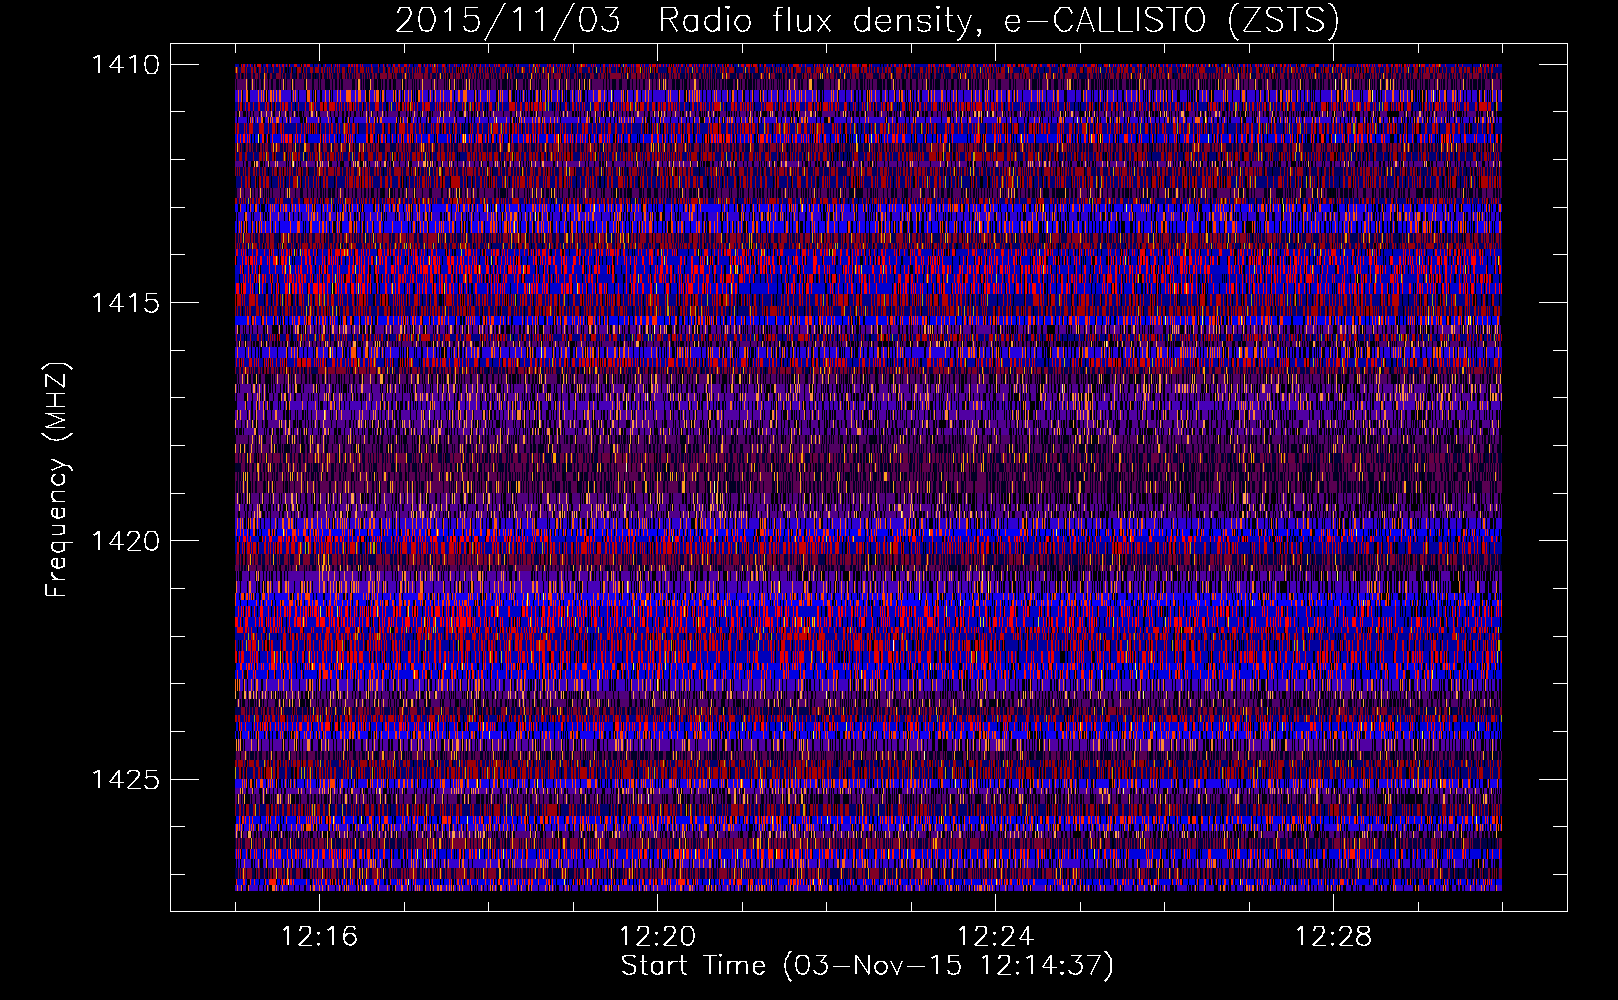This screenshot has height=1000, width=1618.
Task: Click the 1410 frequency tick label
Action: pyautogui.click(x=126, y=65)
